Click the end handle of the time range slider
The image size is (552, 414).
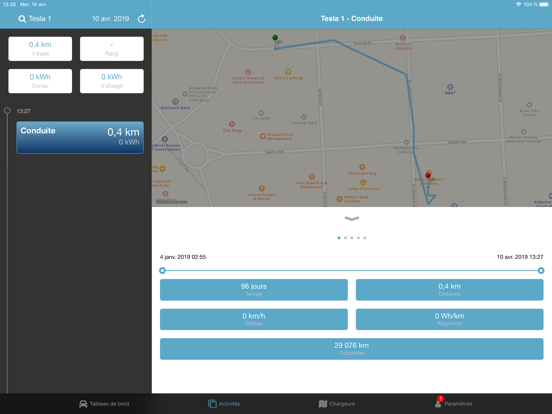[541, 270]
